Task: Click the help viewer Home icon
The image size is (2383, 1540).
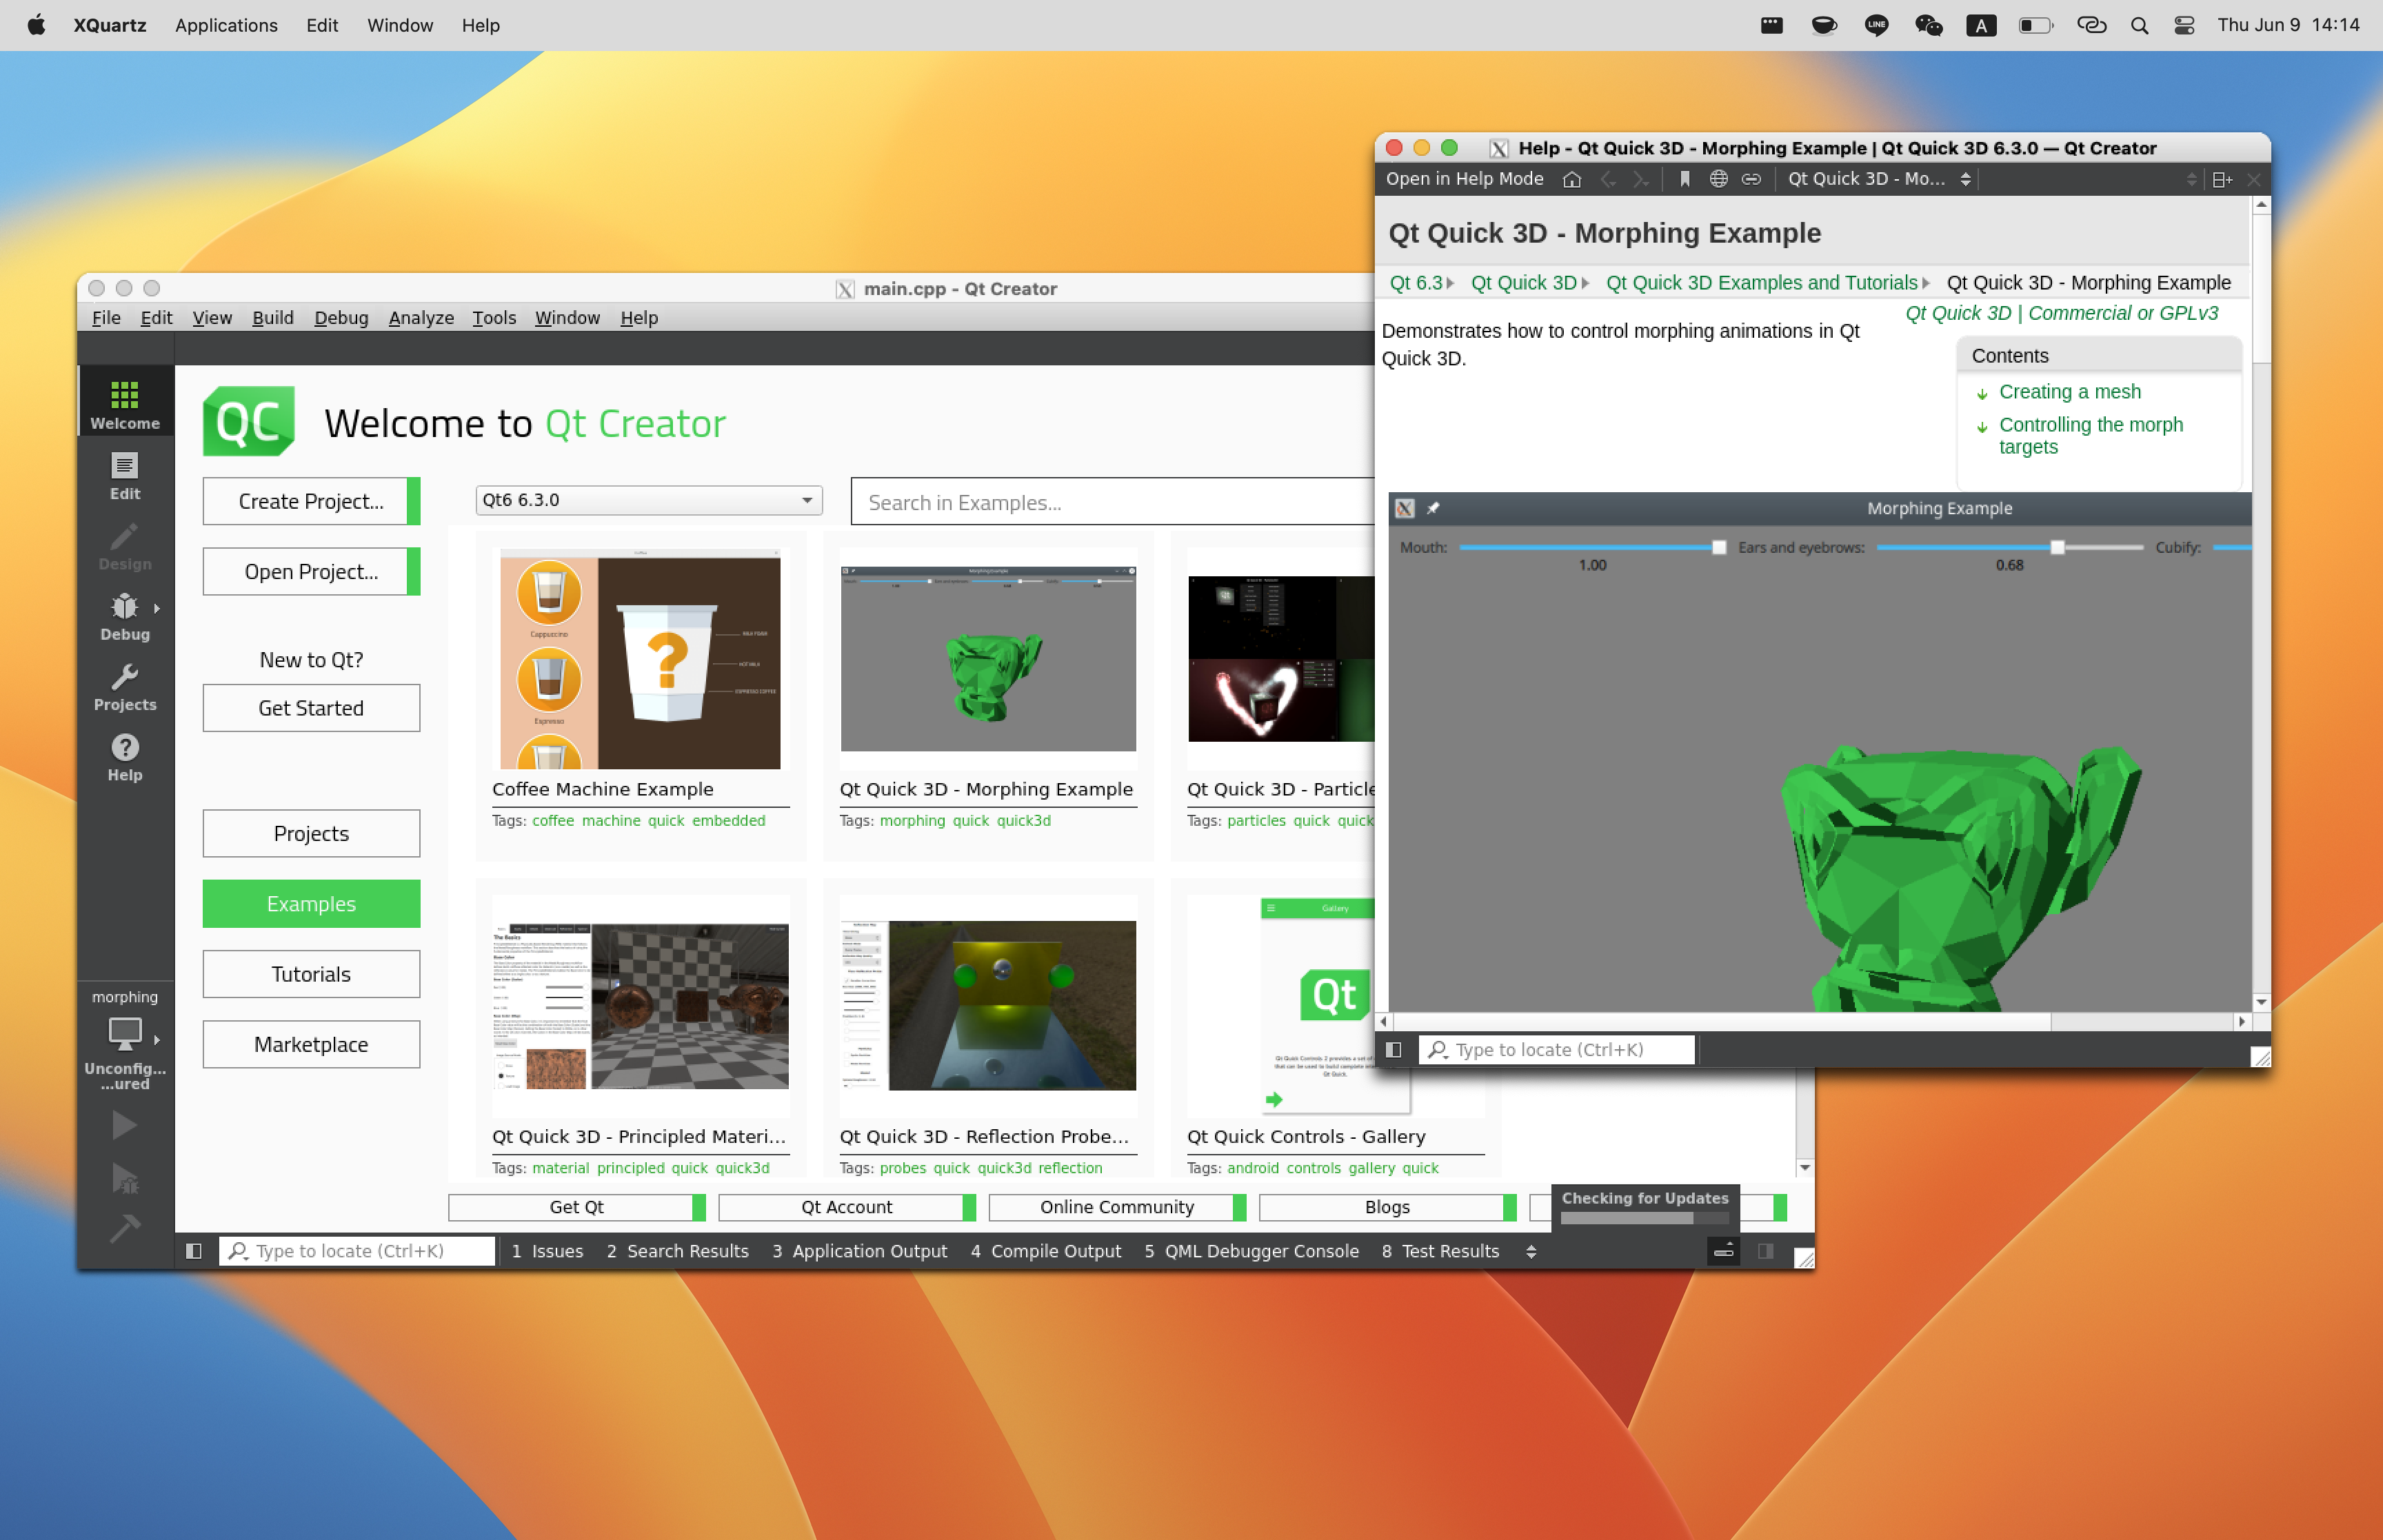Action: (1571, 179)
